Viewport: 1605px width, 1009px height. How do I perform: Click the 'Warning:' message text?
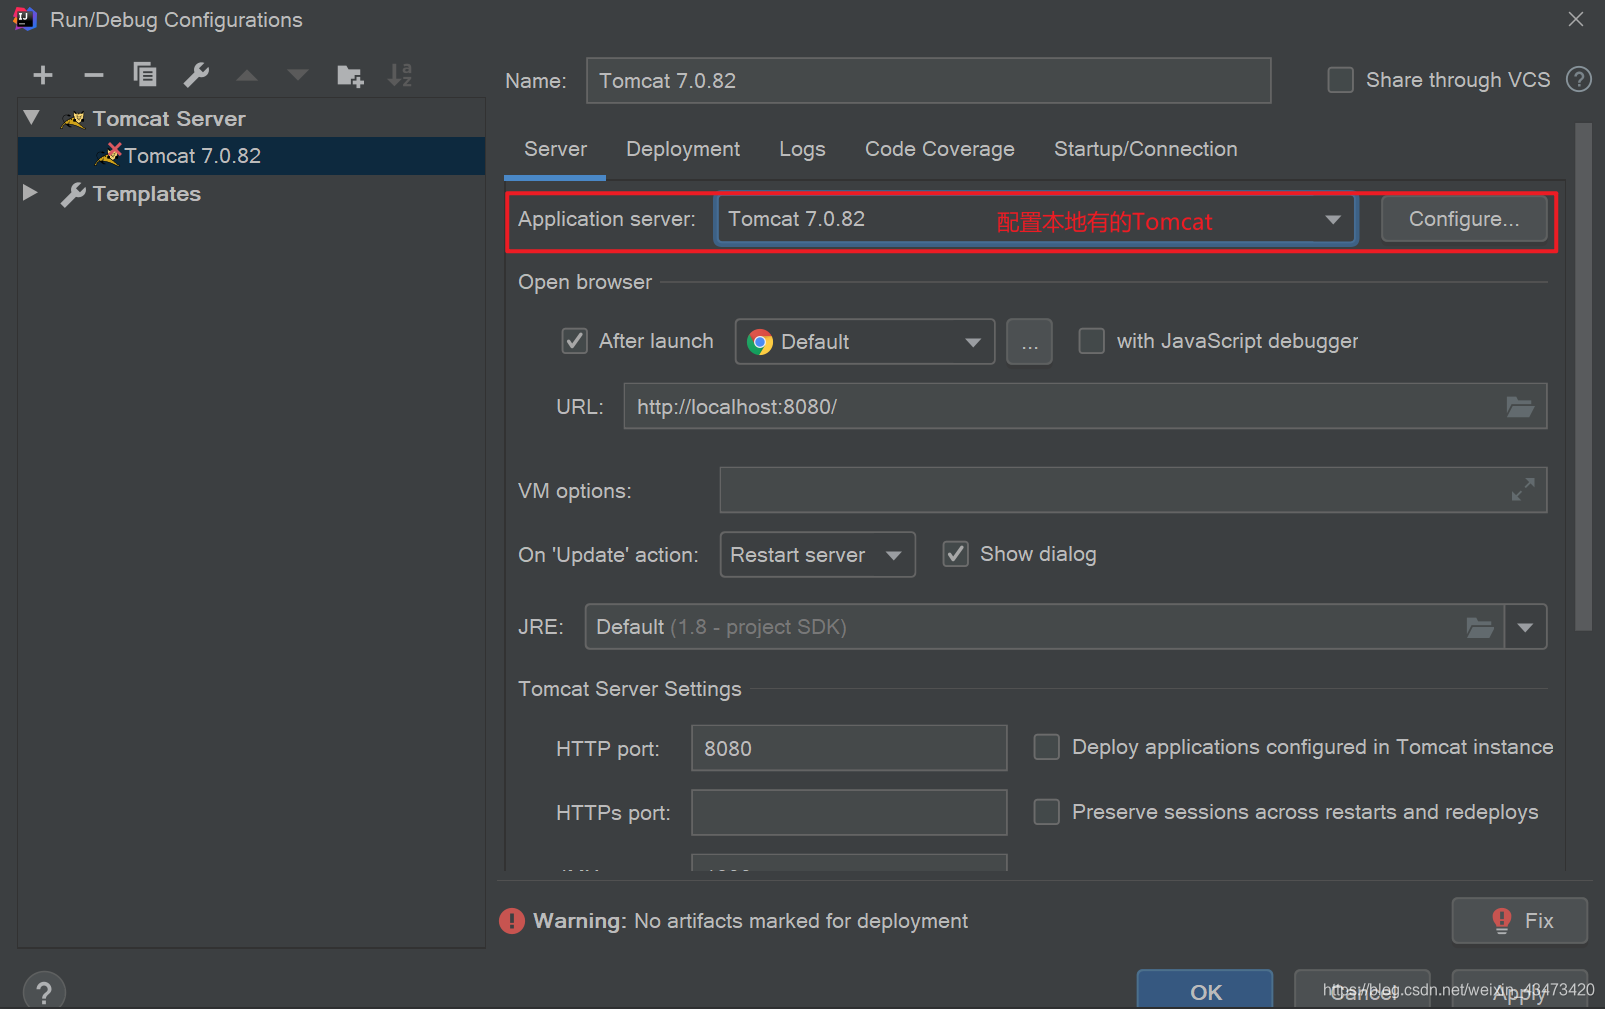point(580,921)
